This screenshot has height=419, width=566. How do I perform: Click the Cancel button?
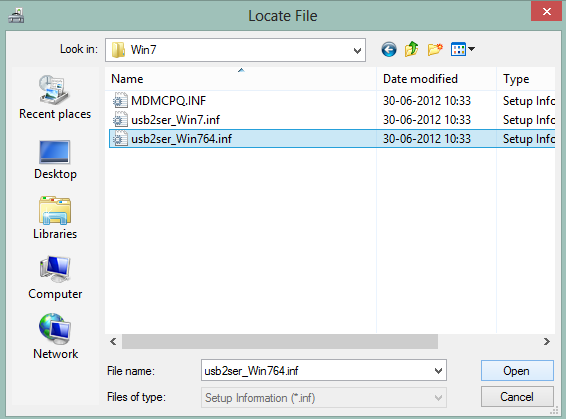[517, 397]
